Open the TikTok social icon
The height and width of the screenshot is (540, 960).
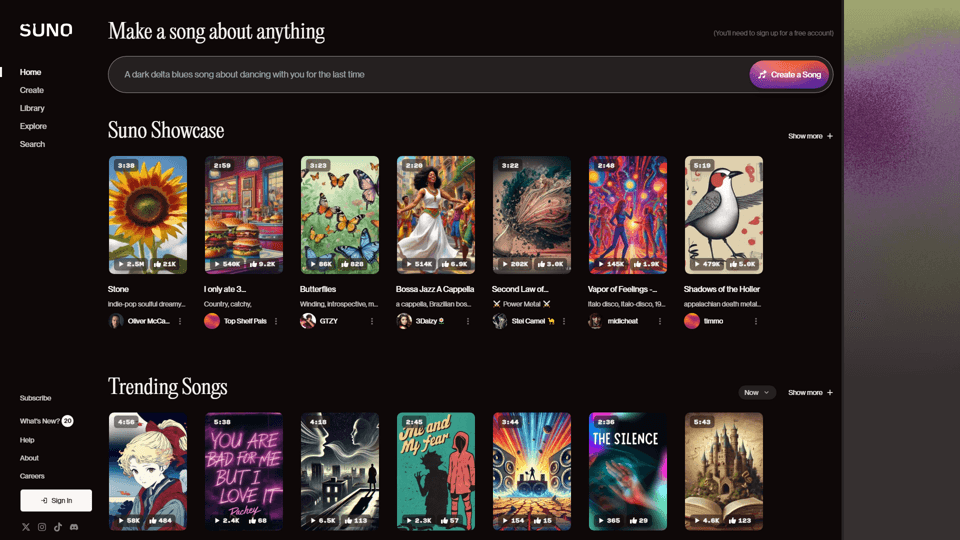pyautogui.click(x=58, y=527)
